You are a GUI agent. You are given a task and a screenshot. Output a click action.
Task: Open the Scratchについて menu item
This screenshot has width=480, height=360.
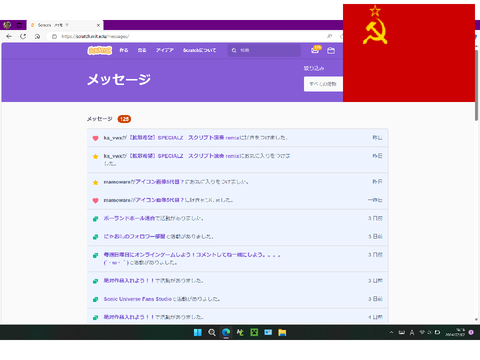pyautogui.click(x=199, y=50)
